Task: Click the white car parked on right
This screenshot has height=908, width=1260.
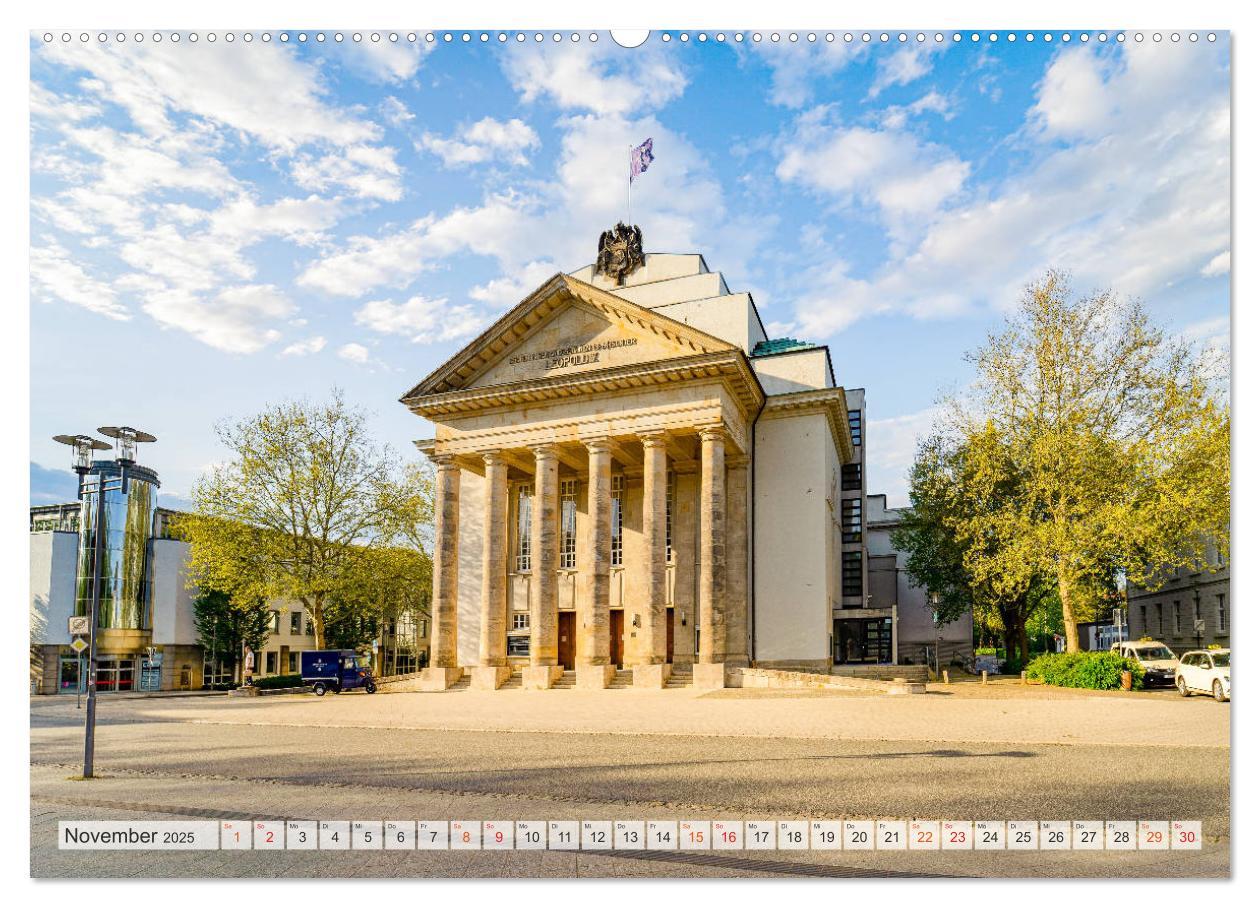Action: [1203, 674]
